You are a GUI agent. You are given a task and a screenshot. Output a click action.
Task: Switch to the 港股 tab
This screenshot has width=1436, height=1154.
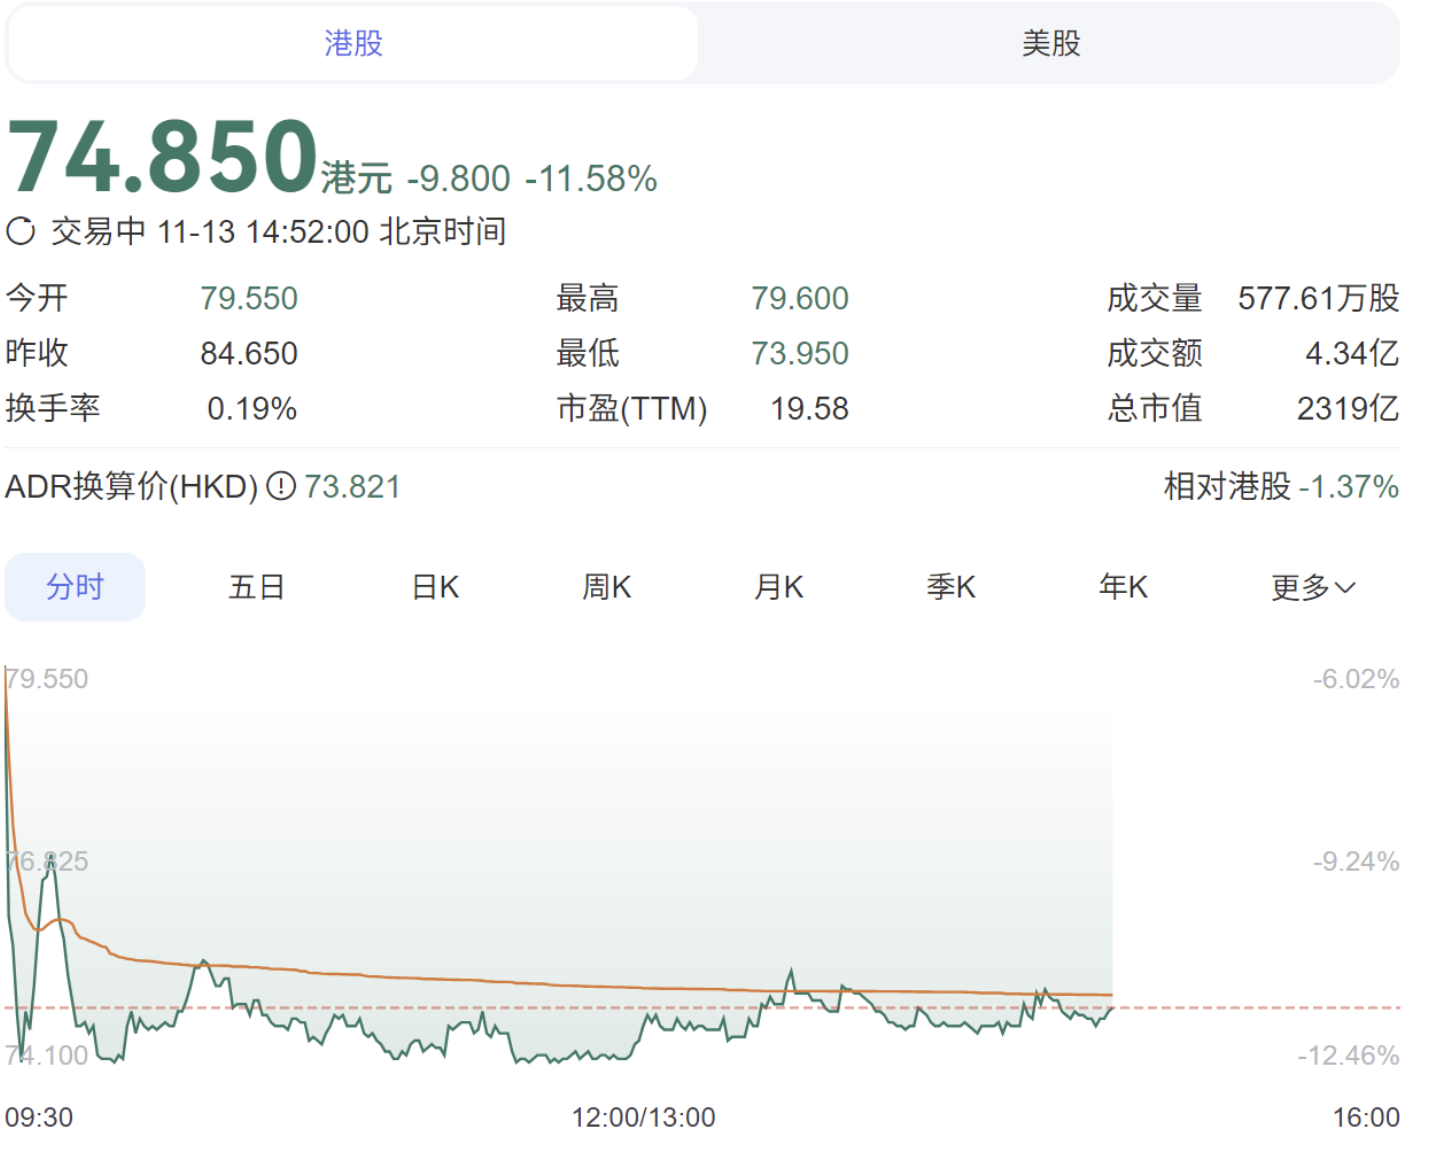coord(353,43)
